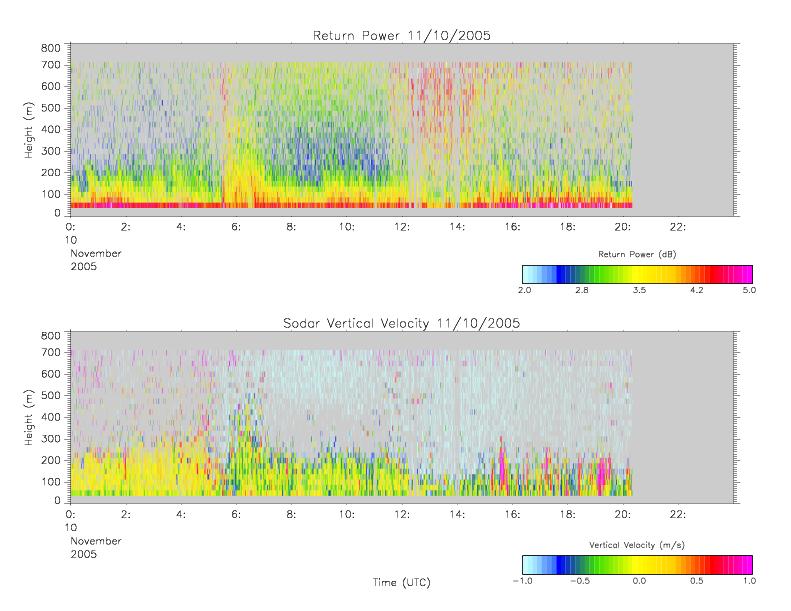Click the 2.8 tick on Return Power color bar
Viewport: 791px width, 611px height.
pos(582,290)
